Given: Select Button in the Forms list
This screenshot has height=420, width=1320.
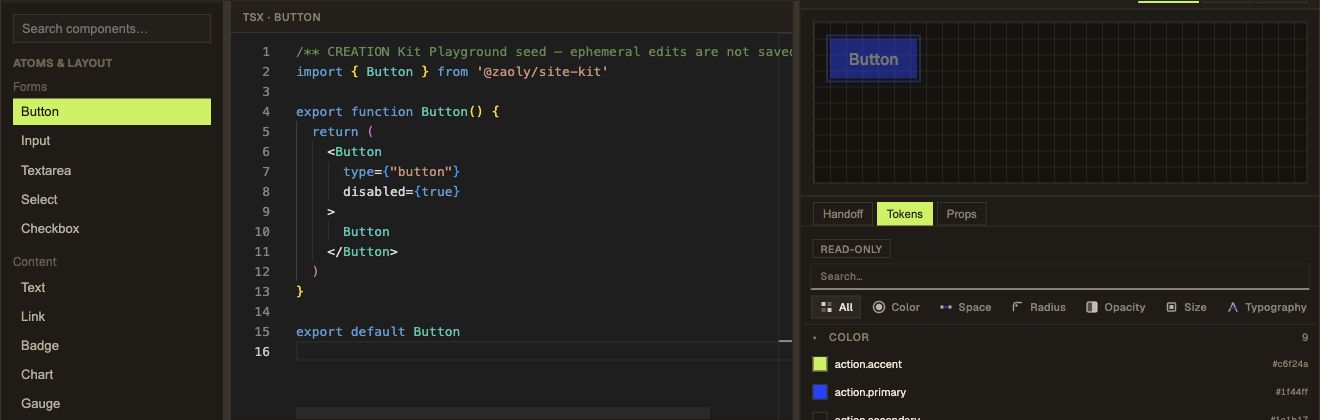Looking at the screenshot, I should [x=112, y=112].
